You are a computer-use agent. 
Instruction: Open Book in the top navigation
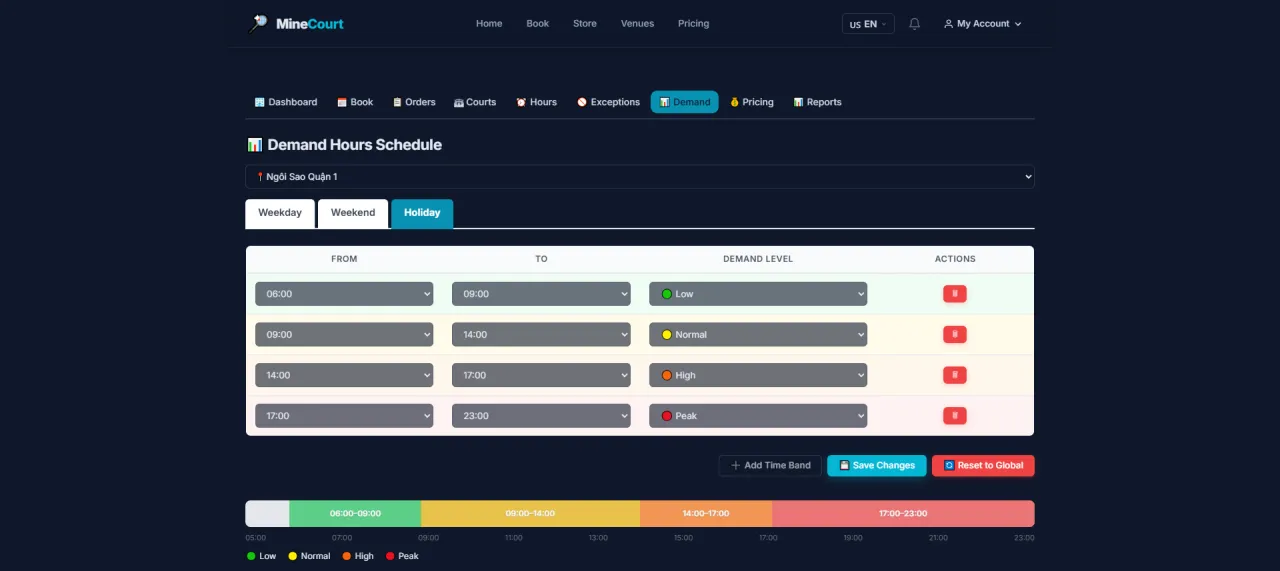coord(538,24)
